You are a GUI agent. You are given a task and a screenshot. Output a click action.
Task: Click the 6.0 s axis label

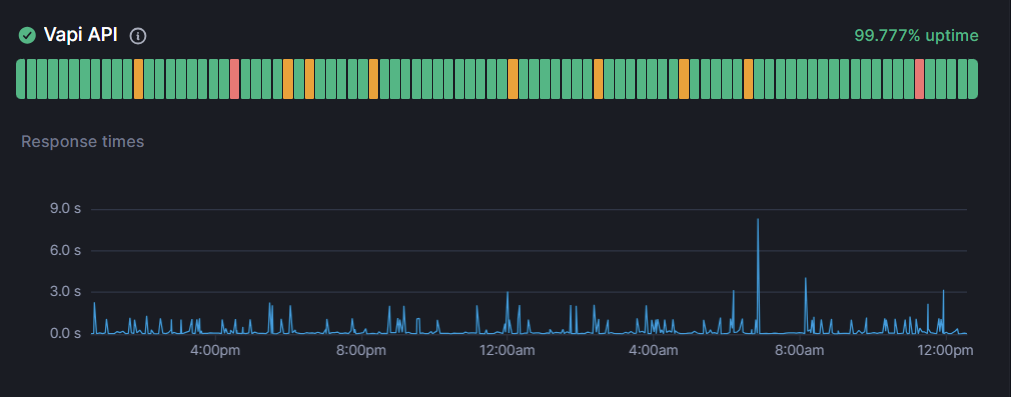(64, 251)
